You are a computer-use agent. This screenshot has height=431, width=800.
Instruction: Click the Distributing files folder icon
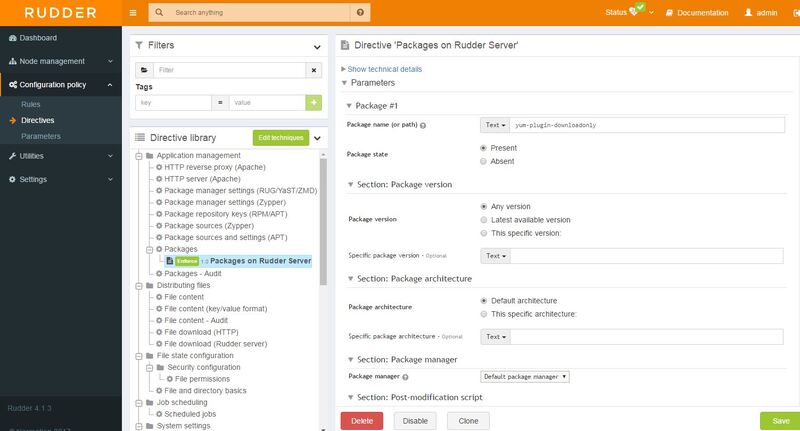[149, 286]
